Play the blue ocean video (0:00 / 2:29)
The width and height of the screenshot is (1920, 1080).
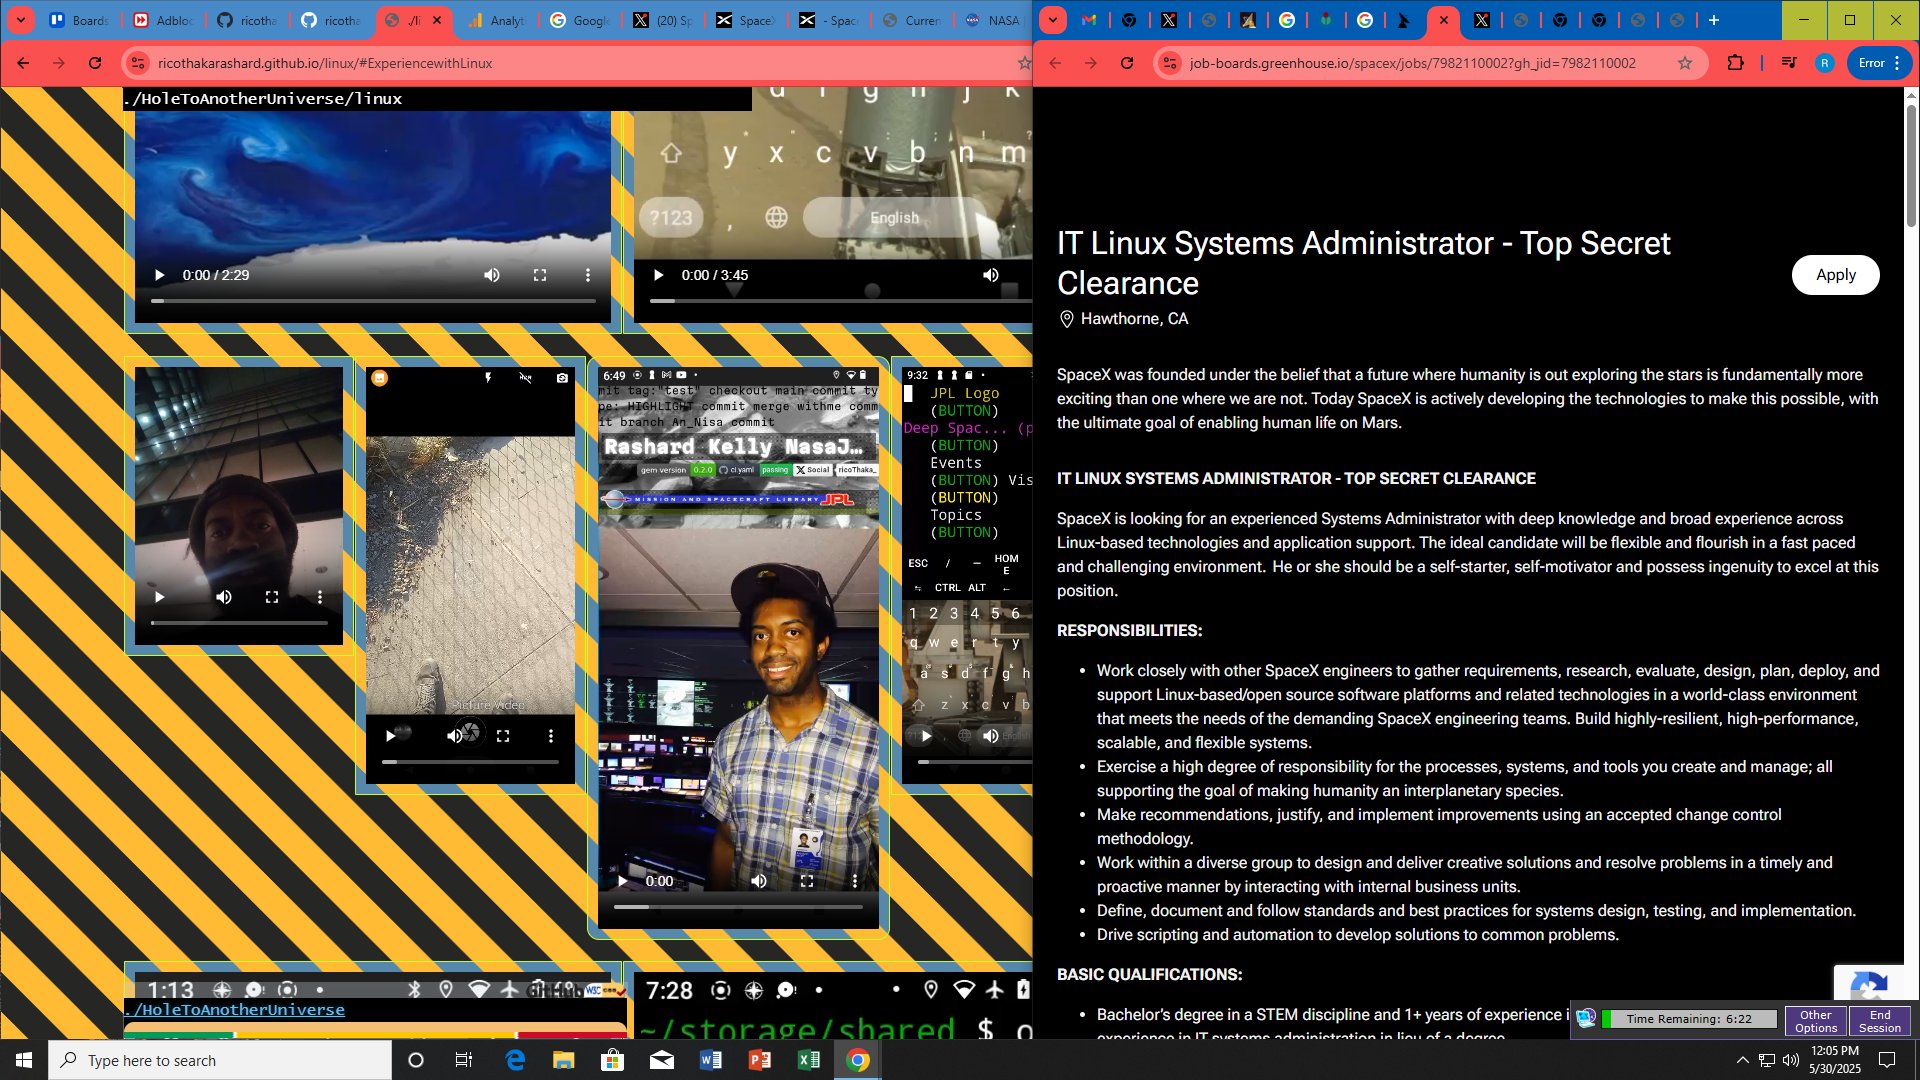tap(159, 275)
